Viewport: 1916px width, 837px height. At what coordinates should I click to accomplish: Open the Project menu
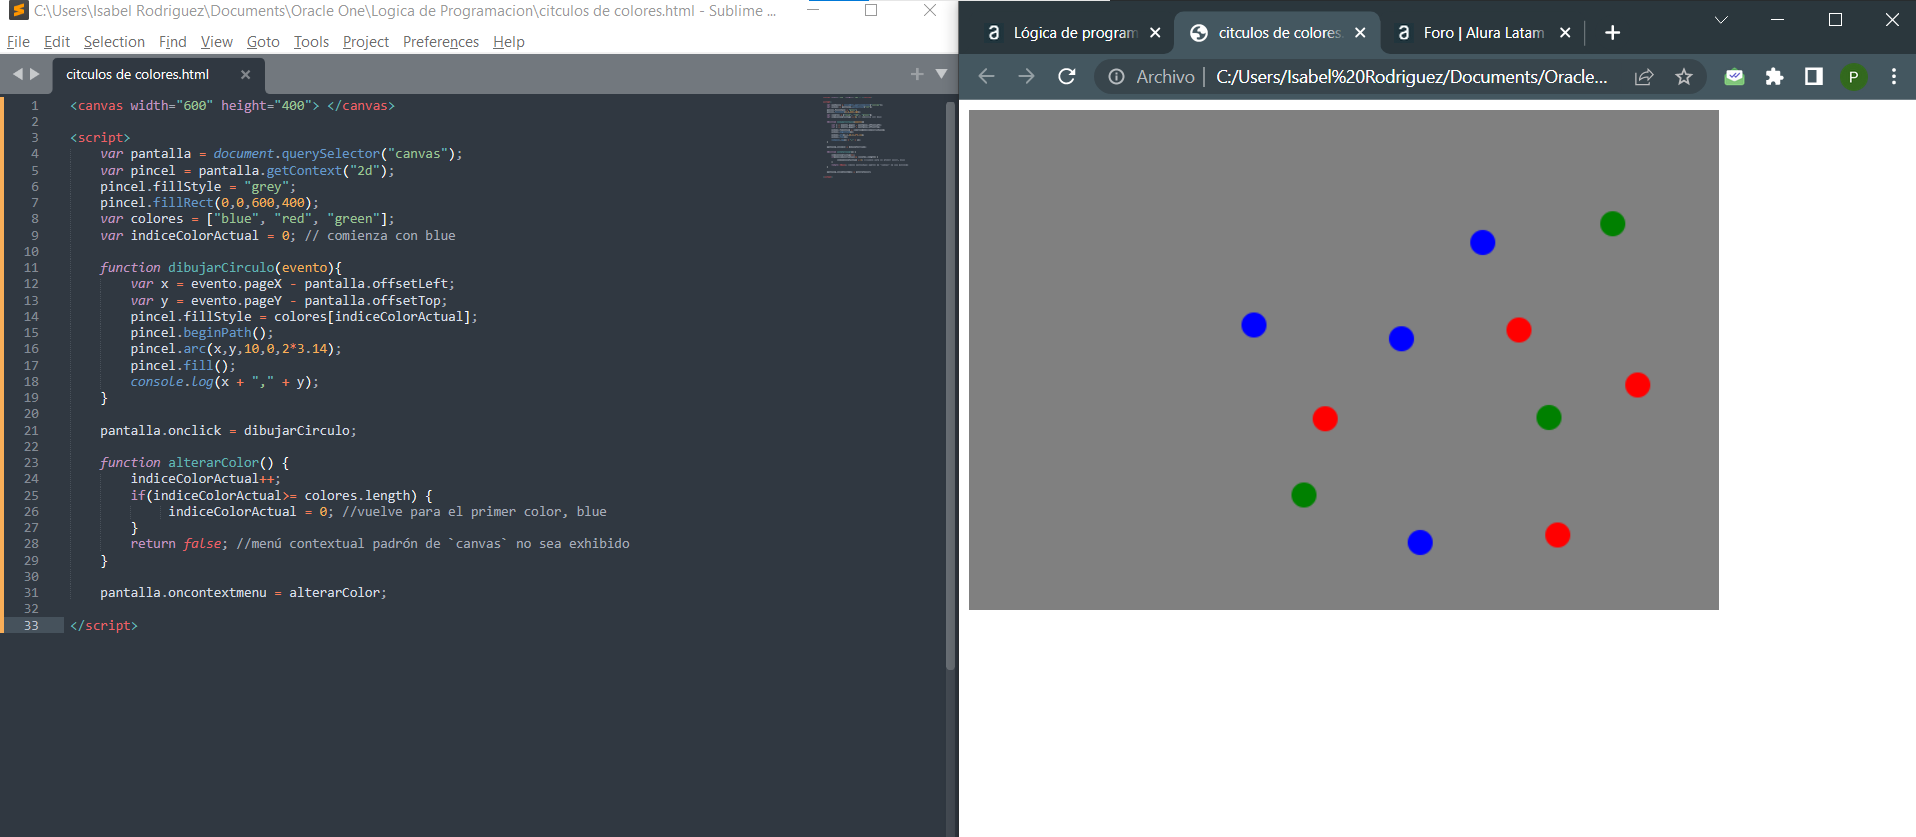pyautogui.click(x=366, y=42)
